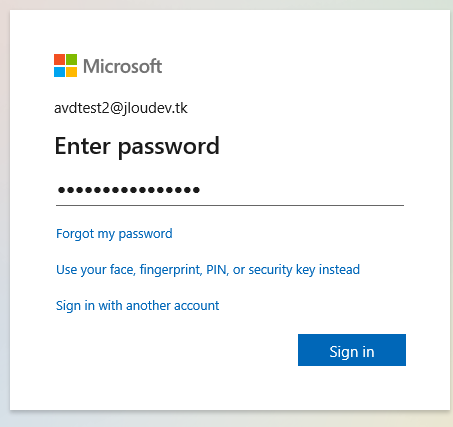
Task: Focus the password input field
Action: (x=230, y=191)
